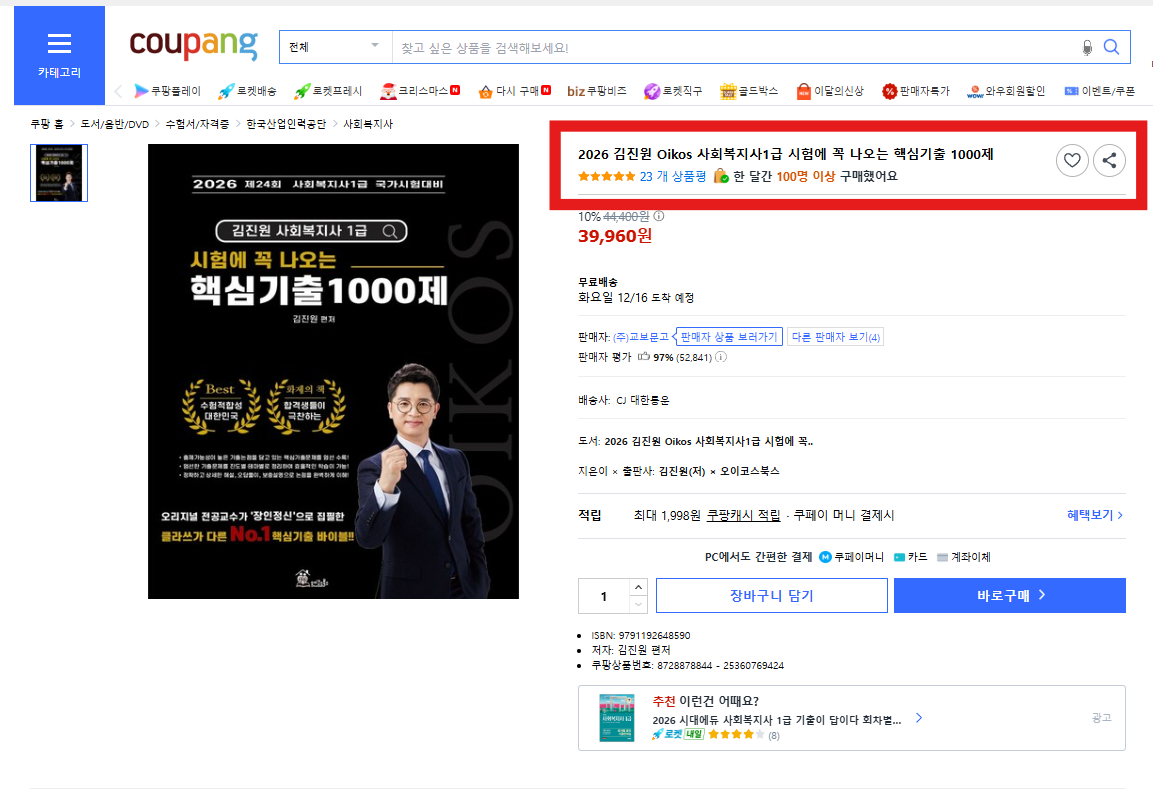
Task: Open 이벤트/쿠폰 nav item
Action: point(1099,90)
